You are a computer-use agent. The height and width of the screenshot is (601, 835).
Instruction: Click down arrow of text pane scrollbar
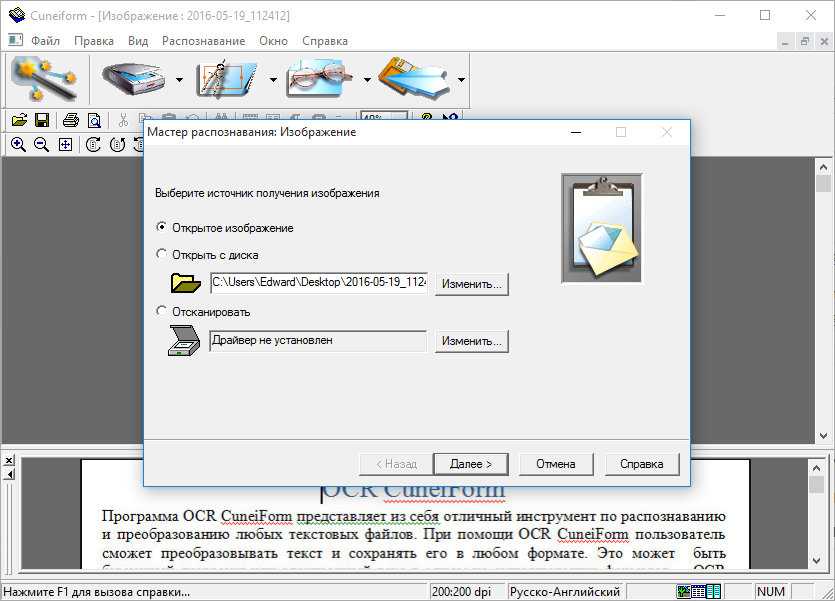(x=816, y=561)
